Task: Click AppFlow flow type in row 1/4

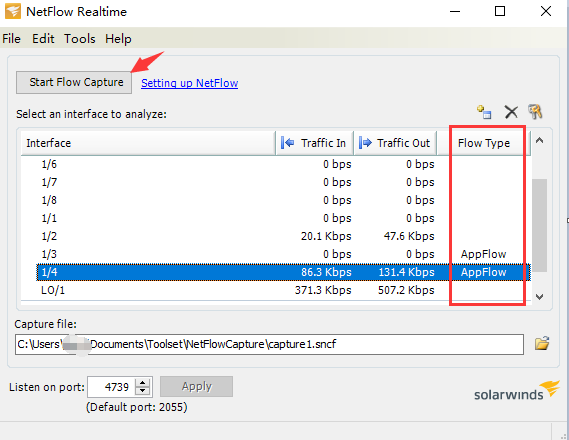Action: [483, 272]
